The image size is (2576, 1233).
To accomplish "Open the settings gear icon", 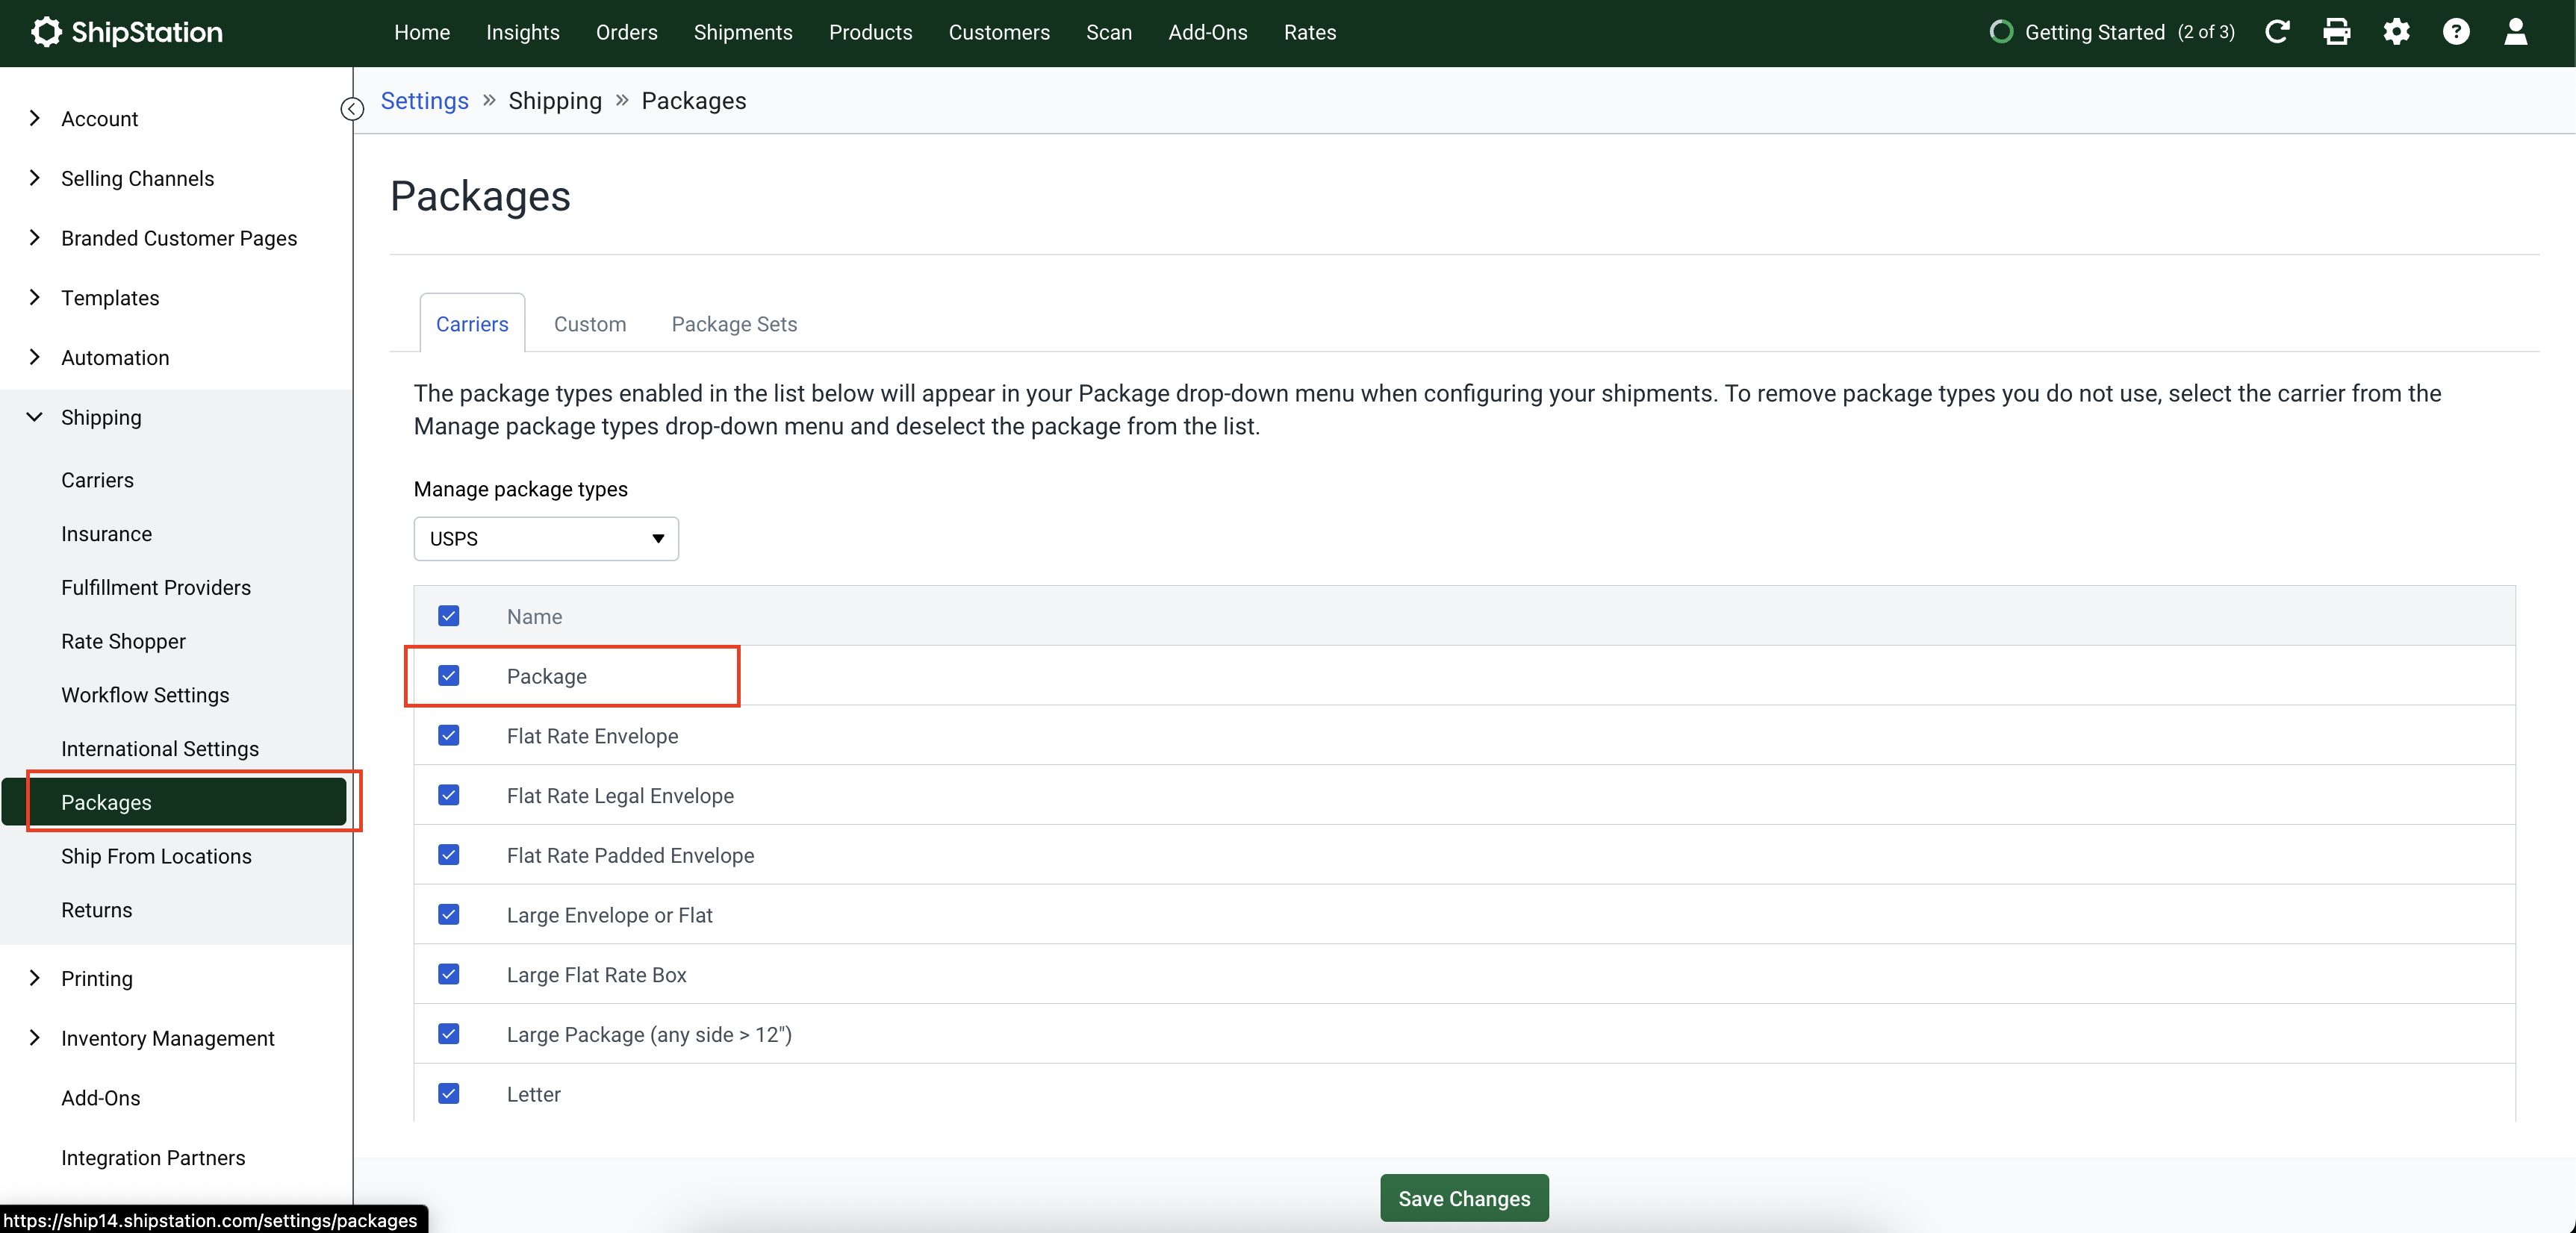I will pos(2396,32).
